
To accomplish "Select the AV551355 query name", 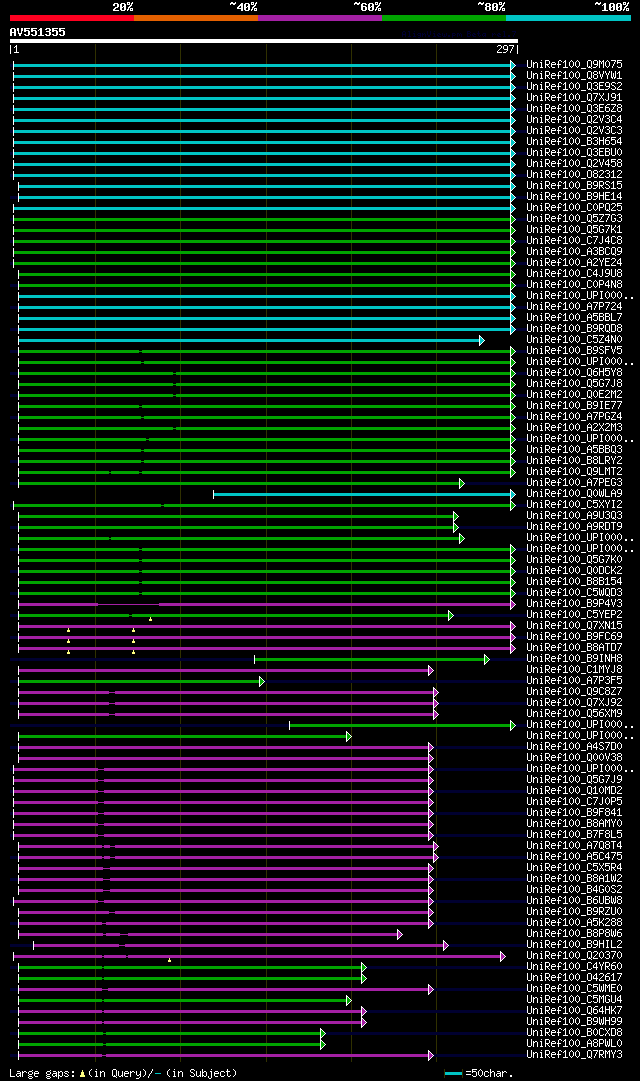I will tap(37, 32).
